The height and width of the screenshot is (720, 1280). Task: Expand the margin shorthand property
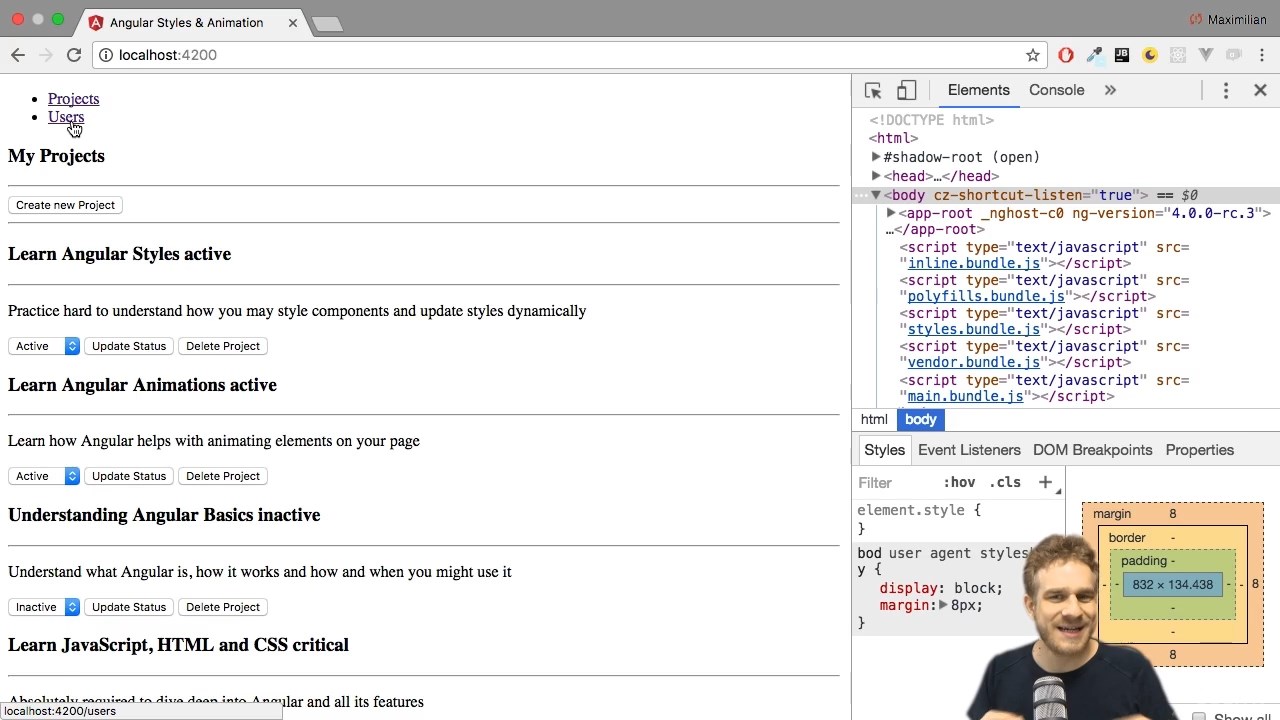pyautogui.click(x=941, y=605)
